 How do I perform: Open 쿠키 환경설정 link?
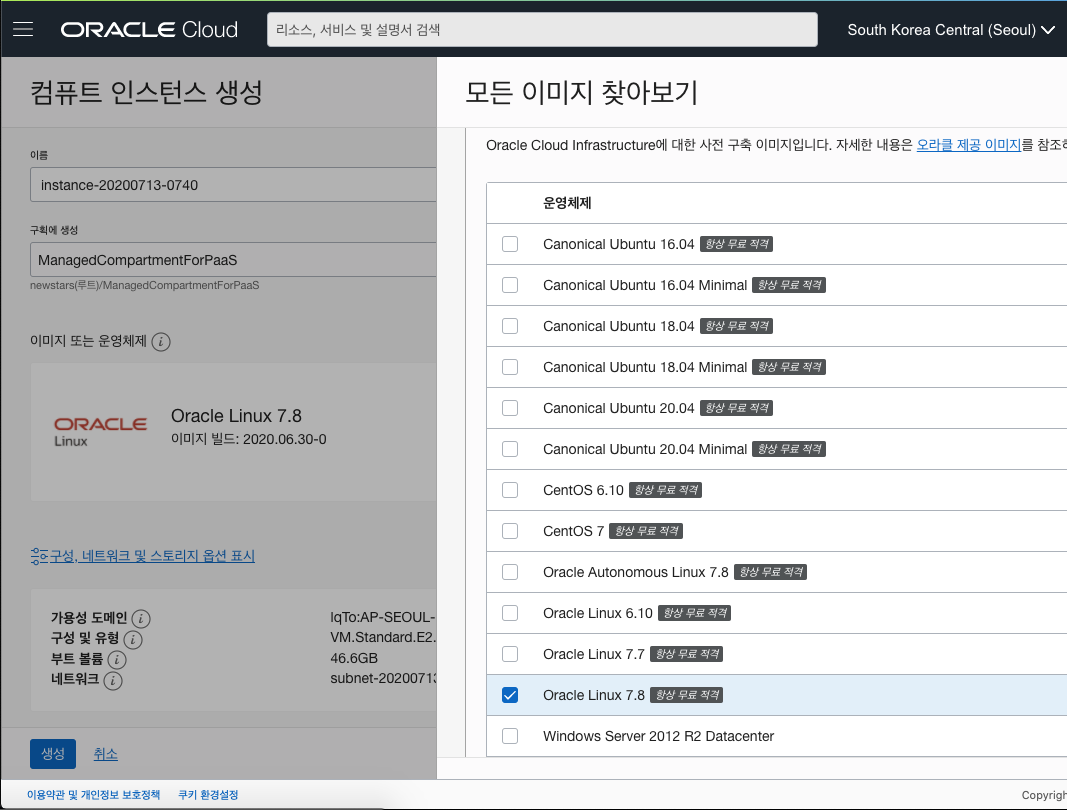coord(208,794)
